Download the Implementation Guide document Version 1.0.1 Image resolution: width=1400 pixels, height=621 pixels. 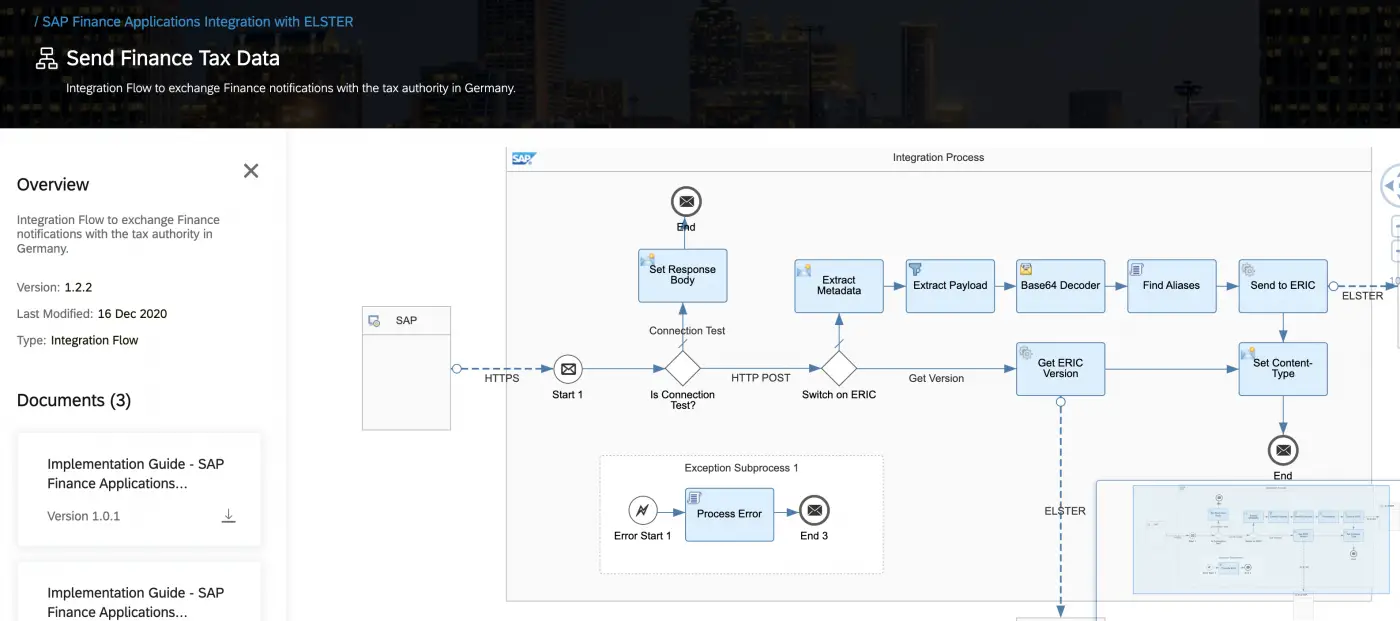[x=228, y=516]
